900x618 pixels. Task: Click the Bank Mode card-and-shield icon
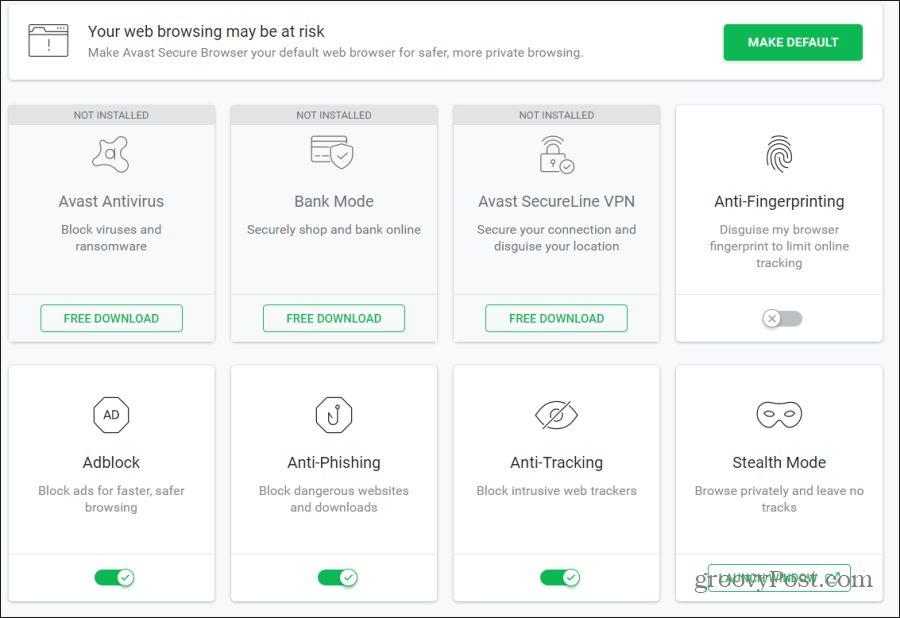click(x=332, y=152)
